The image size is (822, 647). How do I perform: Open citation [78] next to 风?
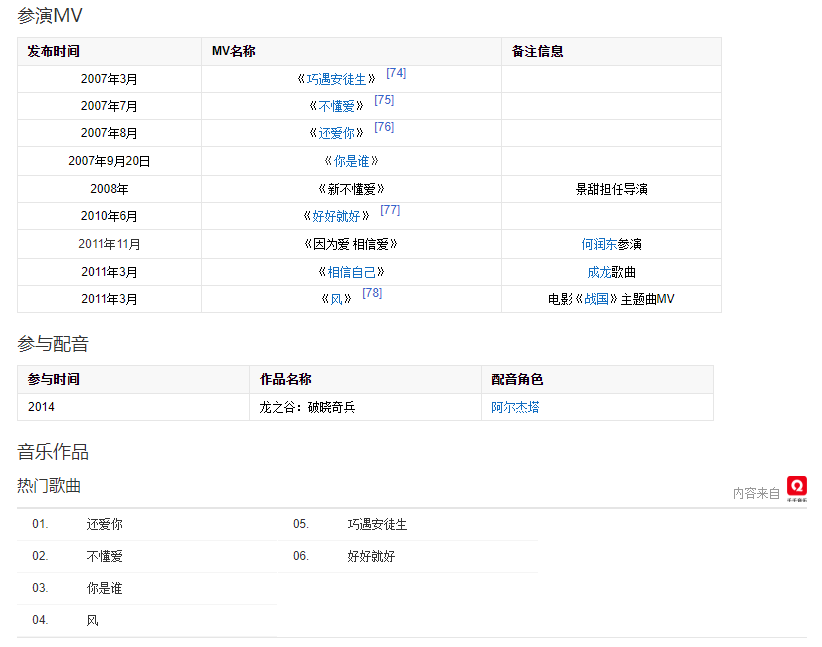click(x=372, y=293)
